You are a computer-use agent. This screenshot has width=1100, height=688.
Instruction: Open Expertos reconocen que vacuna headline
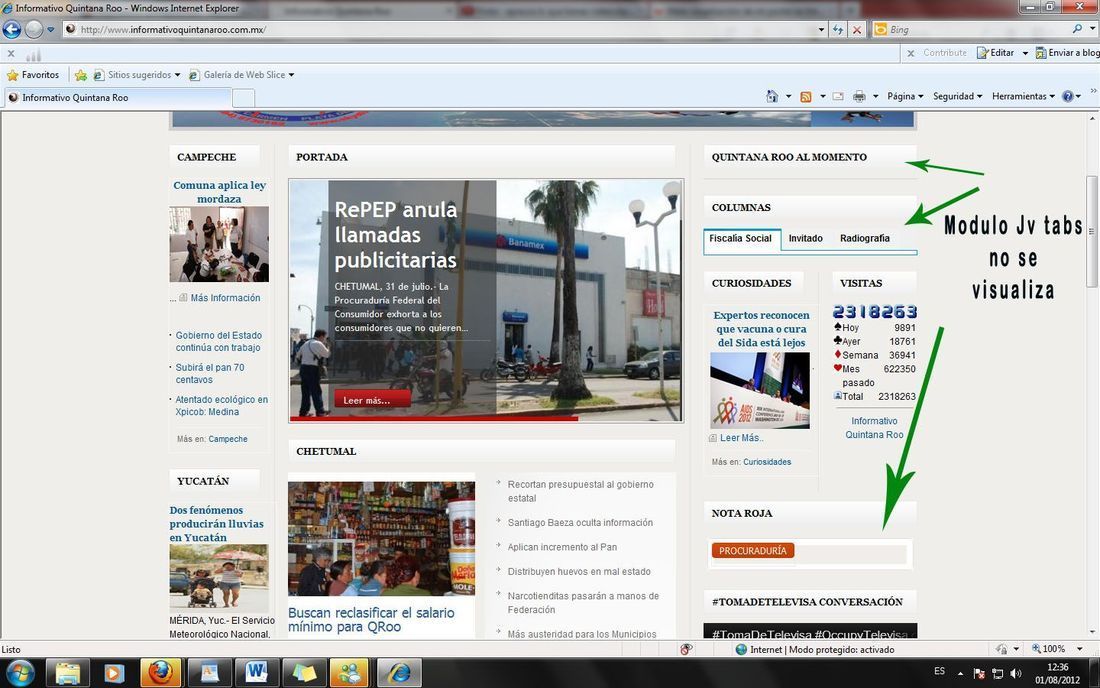761,329
